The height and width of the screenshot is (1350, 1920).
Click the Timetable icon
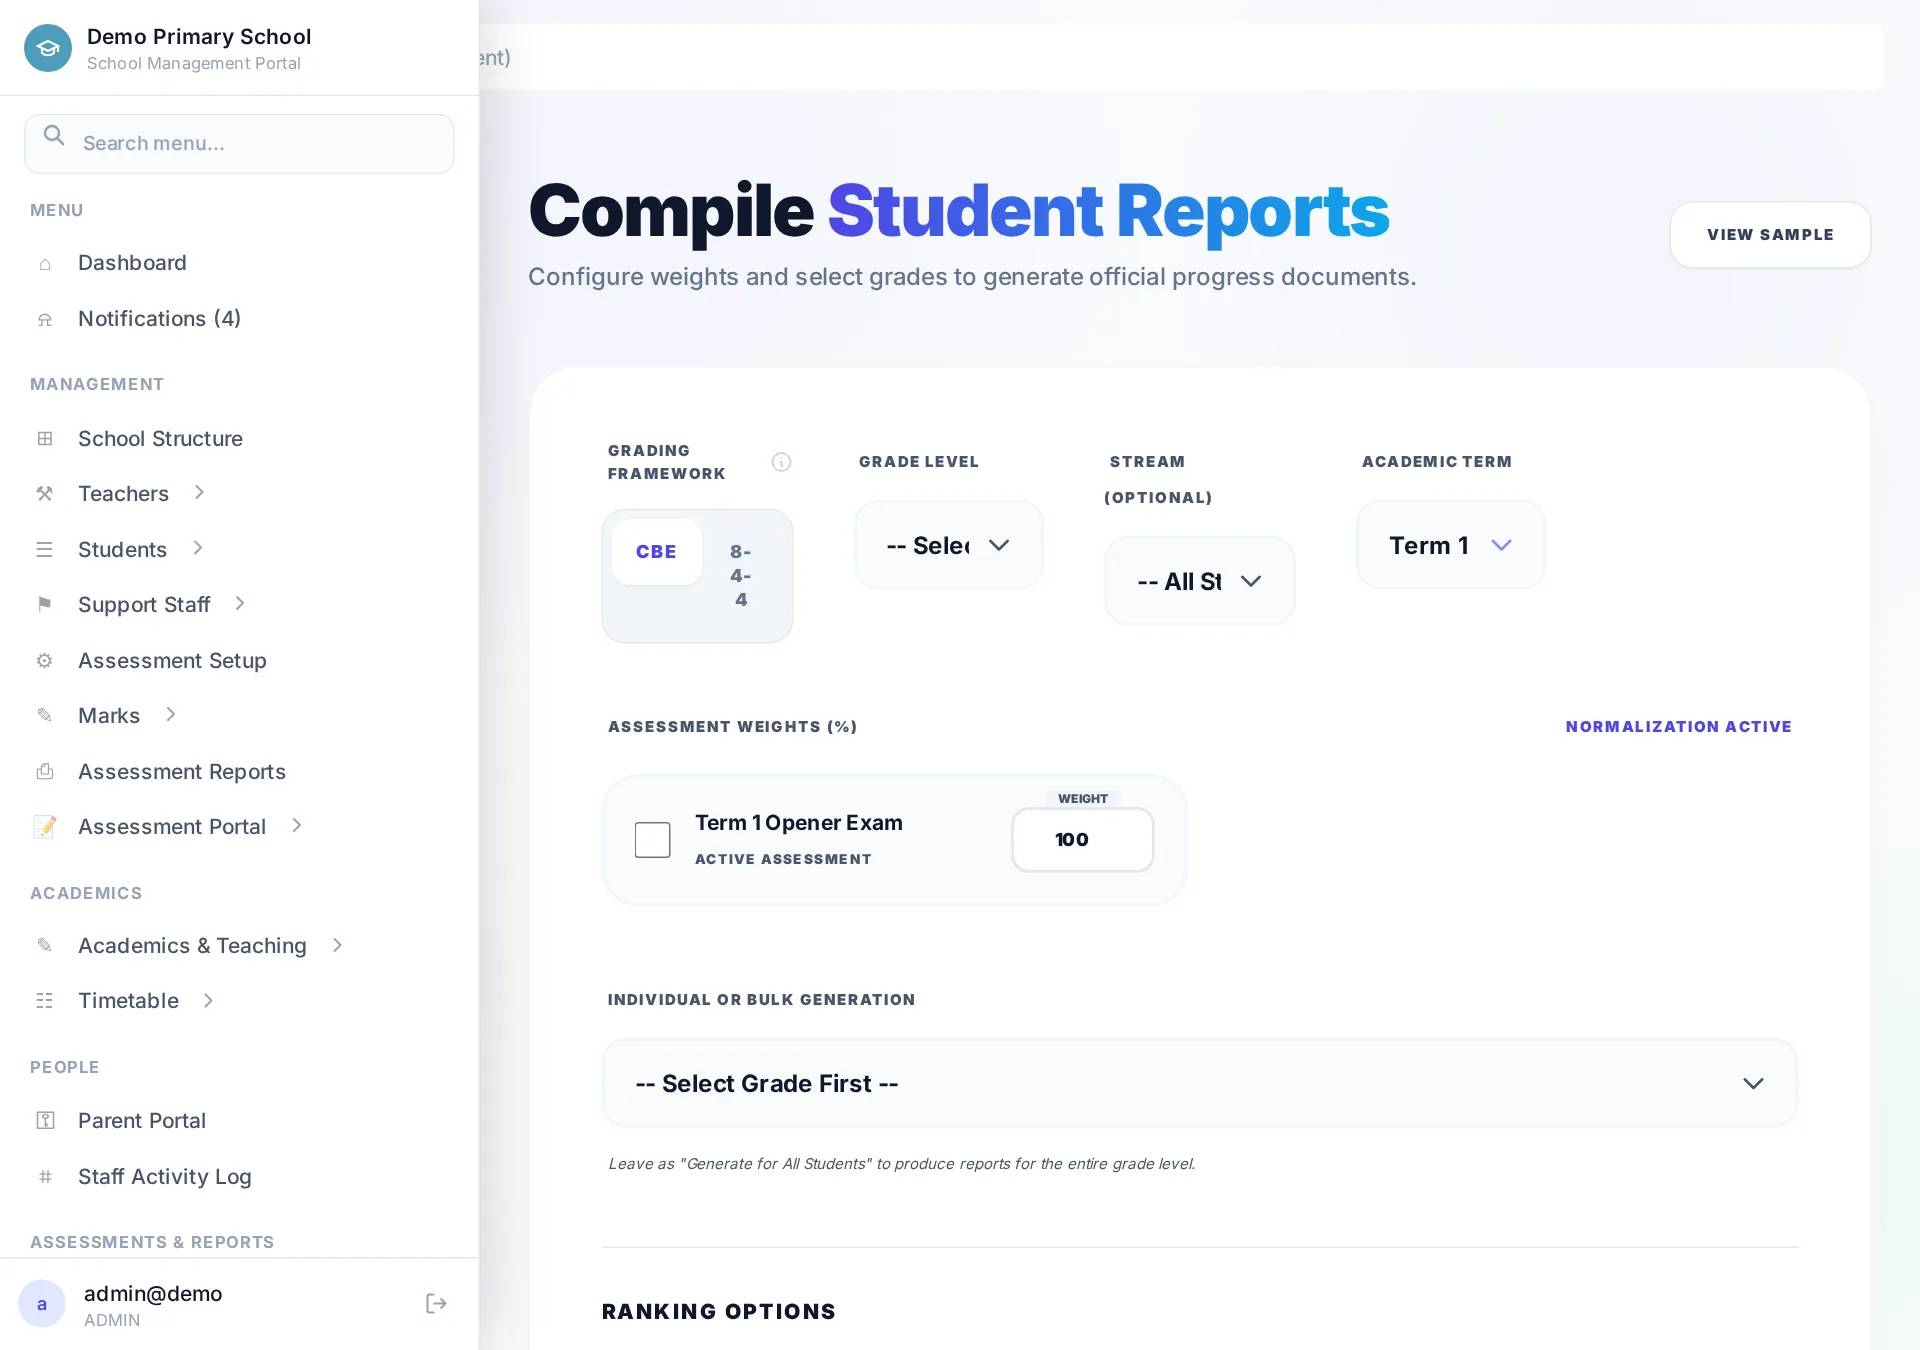(x=45, y=1001)
